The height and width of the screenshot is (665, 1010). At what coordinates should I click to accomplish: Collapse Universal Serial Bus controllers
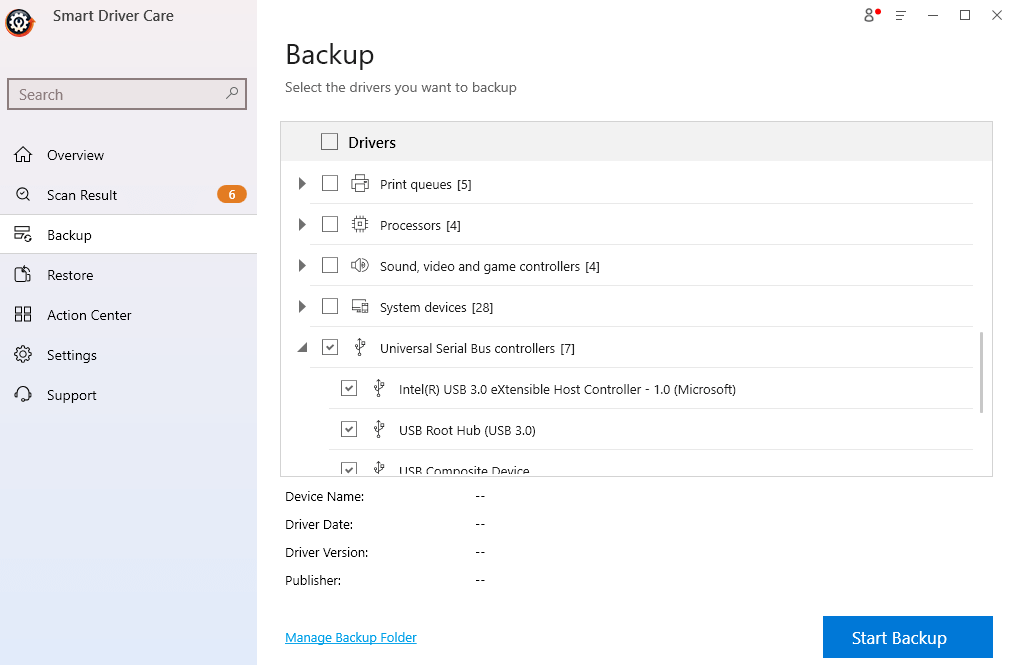[302, 347]
